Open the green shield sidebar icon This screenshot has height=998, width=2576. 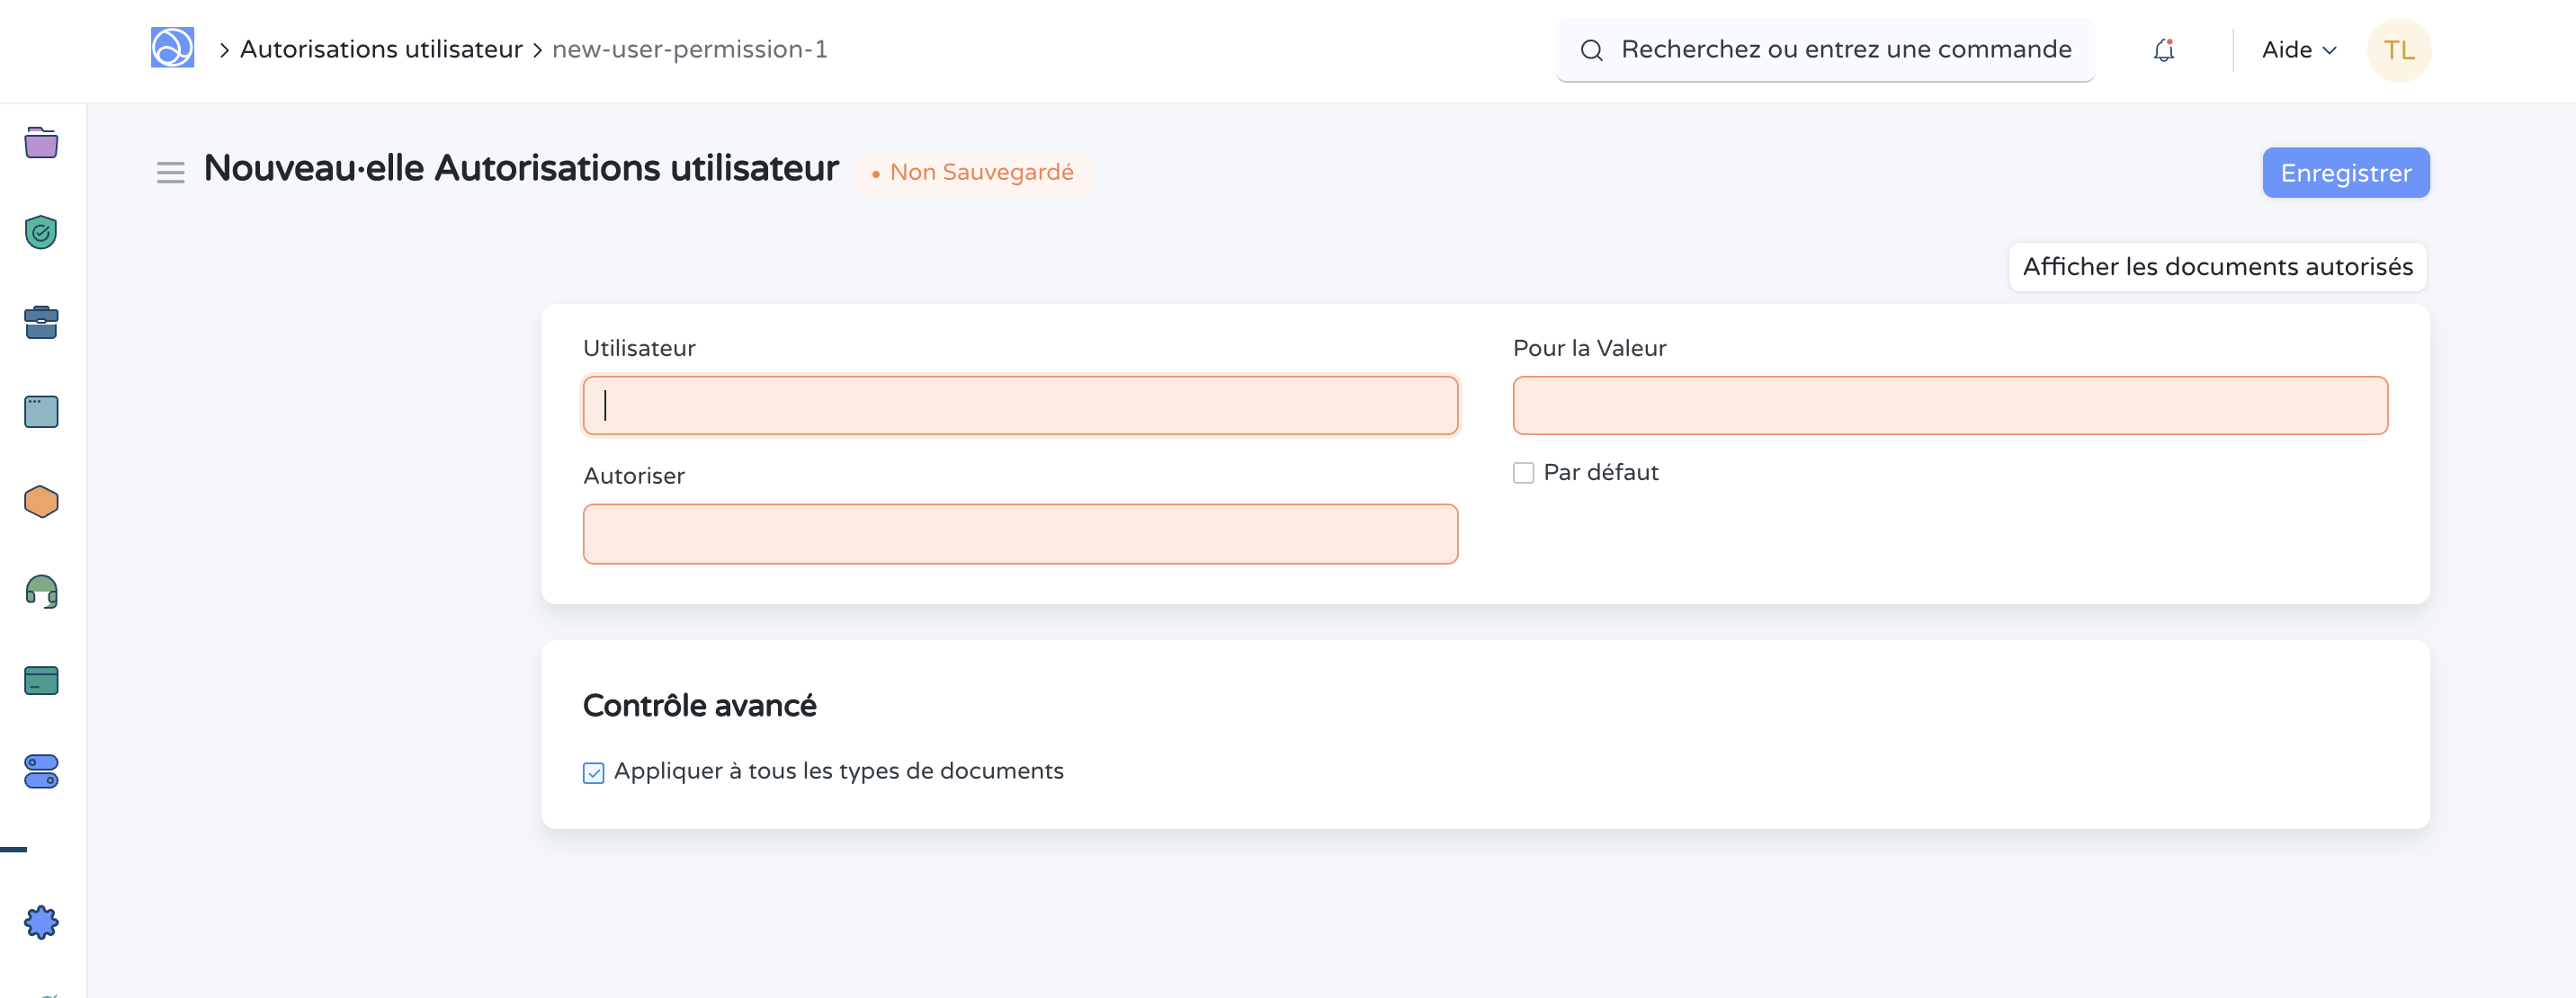click(41, 232)
